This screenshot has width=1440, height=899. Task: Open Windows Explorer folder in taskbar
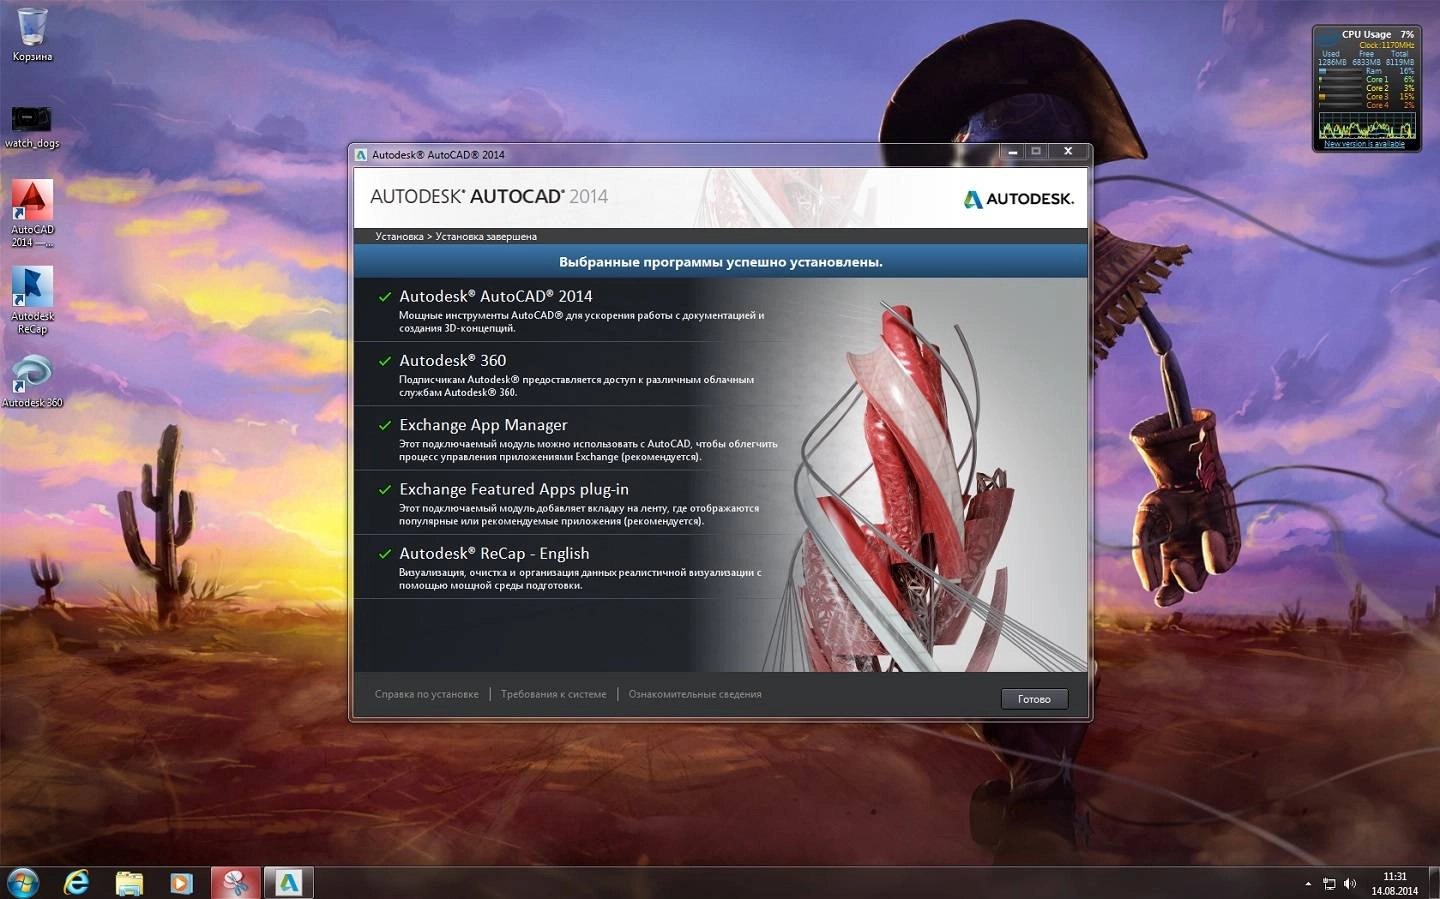129,883
